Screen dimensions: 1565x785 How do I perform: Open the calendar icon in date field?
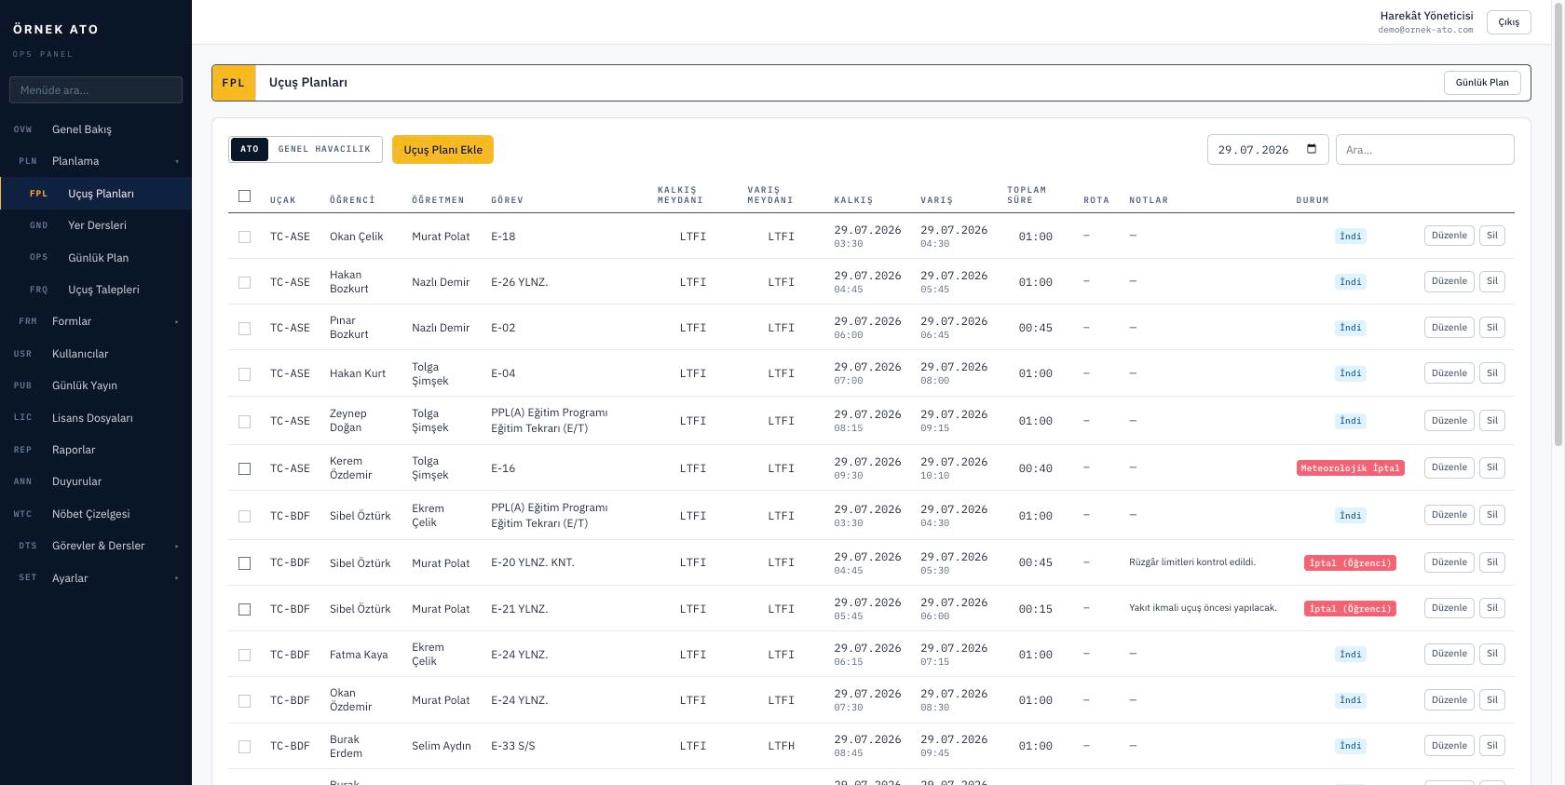pos(1311,150)
